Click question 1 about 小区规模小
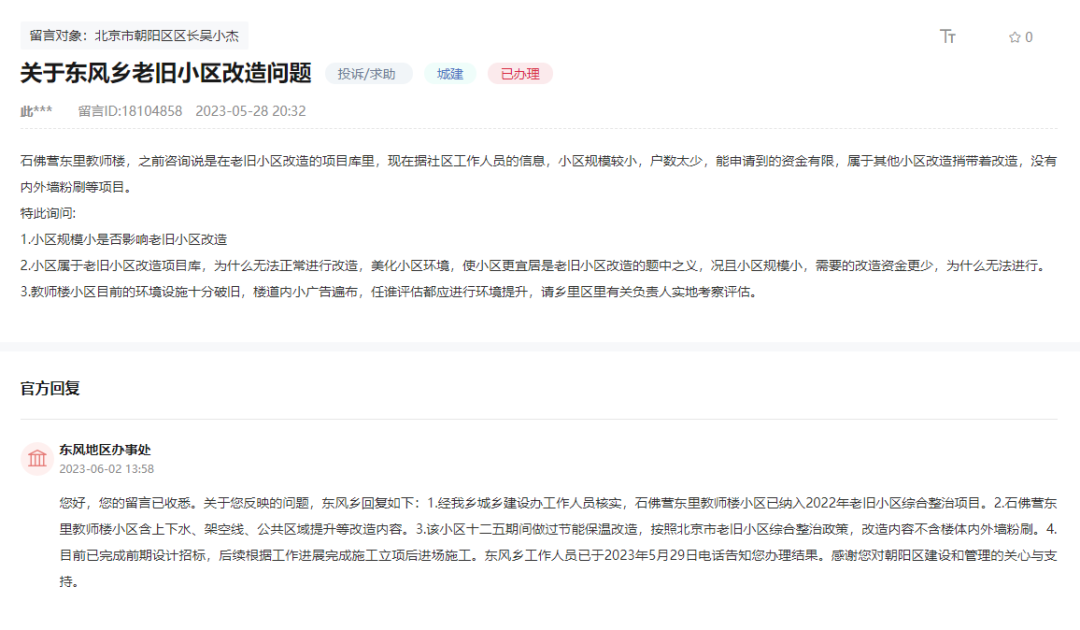The height and width of the screenshot is (630, 1080). [124, 240]
